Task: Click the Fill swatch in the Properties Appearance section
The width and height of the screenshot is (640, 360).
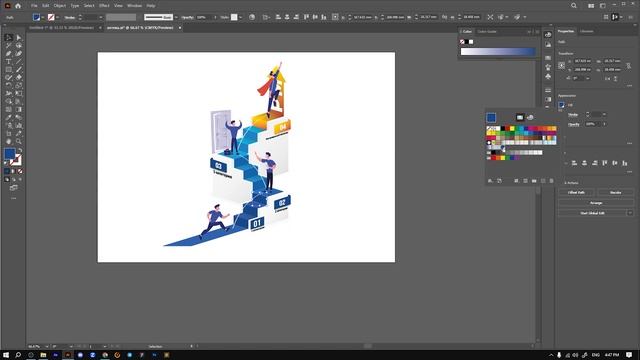Action: pyautogui.click(x=562, y=105)
